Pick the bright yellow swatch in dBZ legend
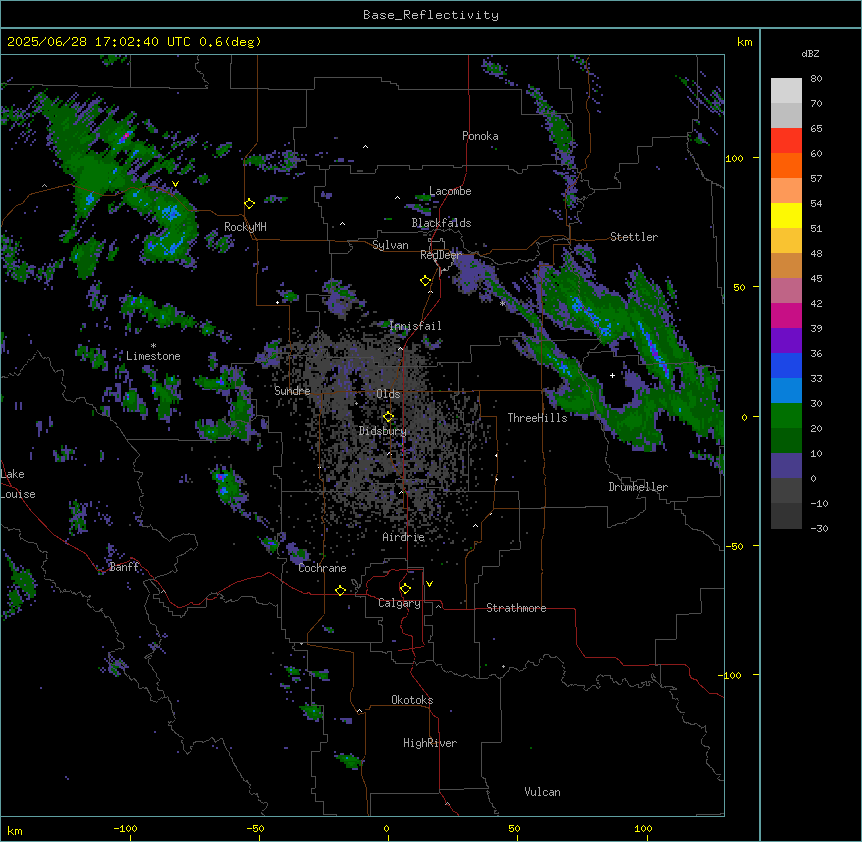Image resolution: width=862 pixels, height=842 pixels. [786, 215]
